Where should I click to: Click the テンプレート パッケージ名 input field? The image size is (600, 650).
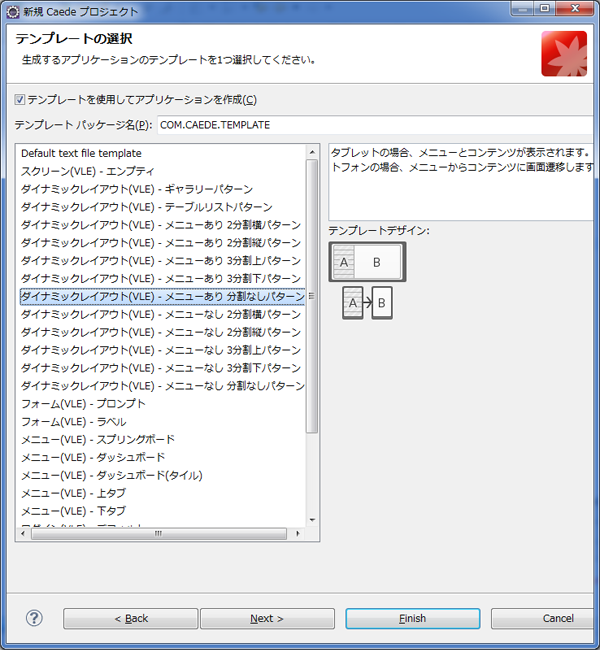click(377, 125)
